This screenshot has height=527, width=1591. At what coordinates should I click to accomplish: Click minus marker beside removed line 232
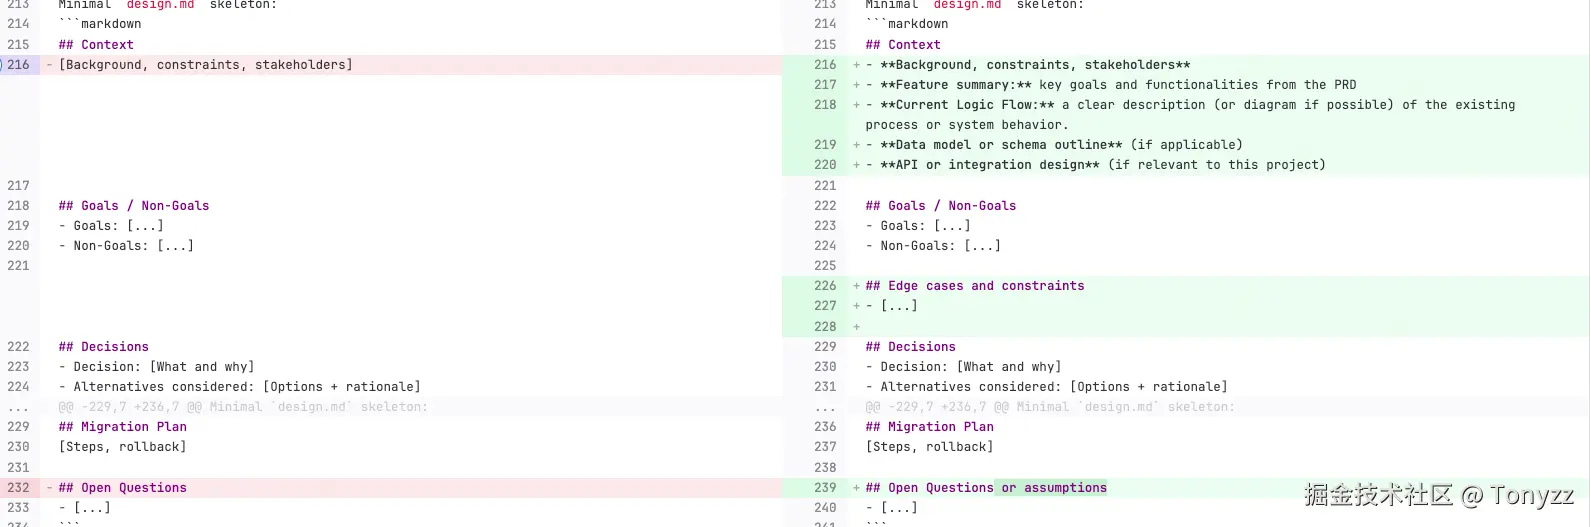[49, 488]
